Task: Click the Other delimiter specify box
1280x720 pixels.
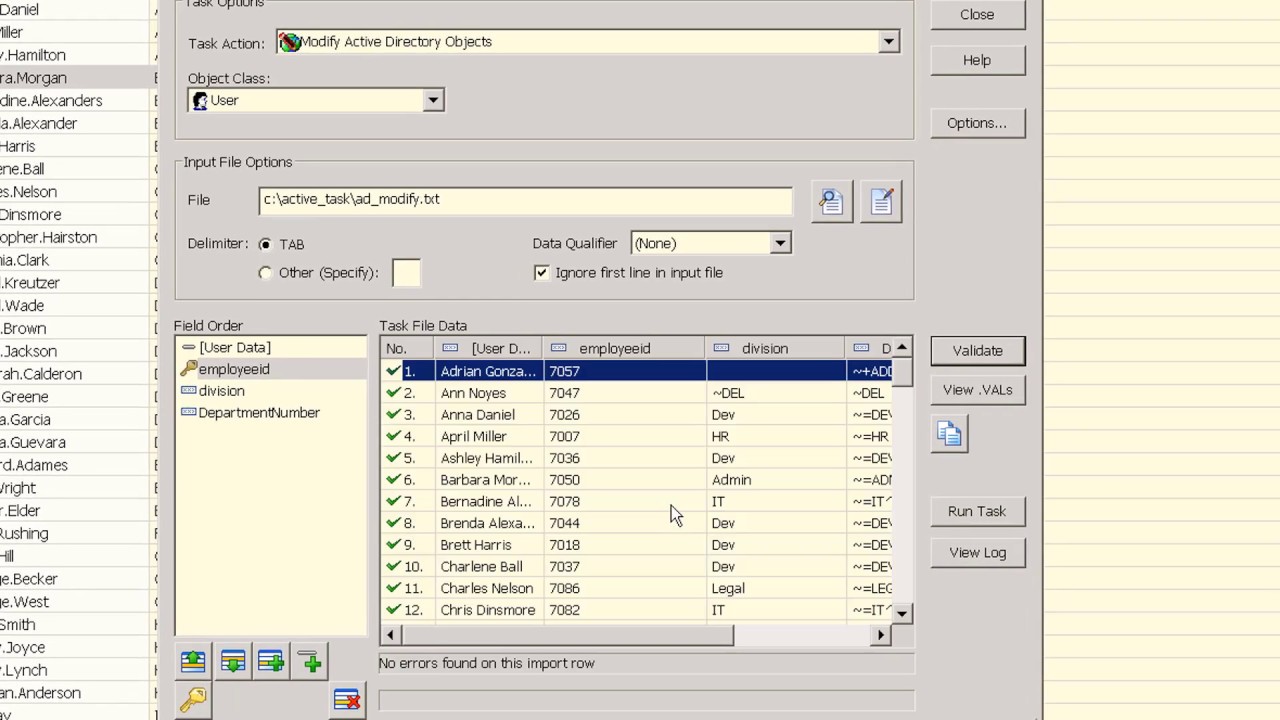Action: coord(406,273)
